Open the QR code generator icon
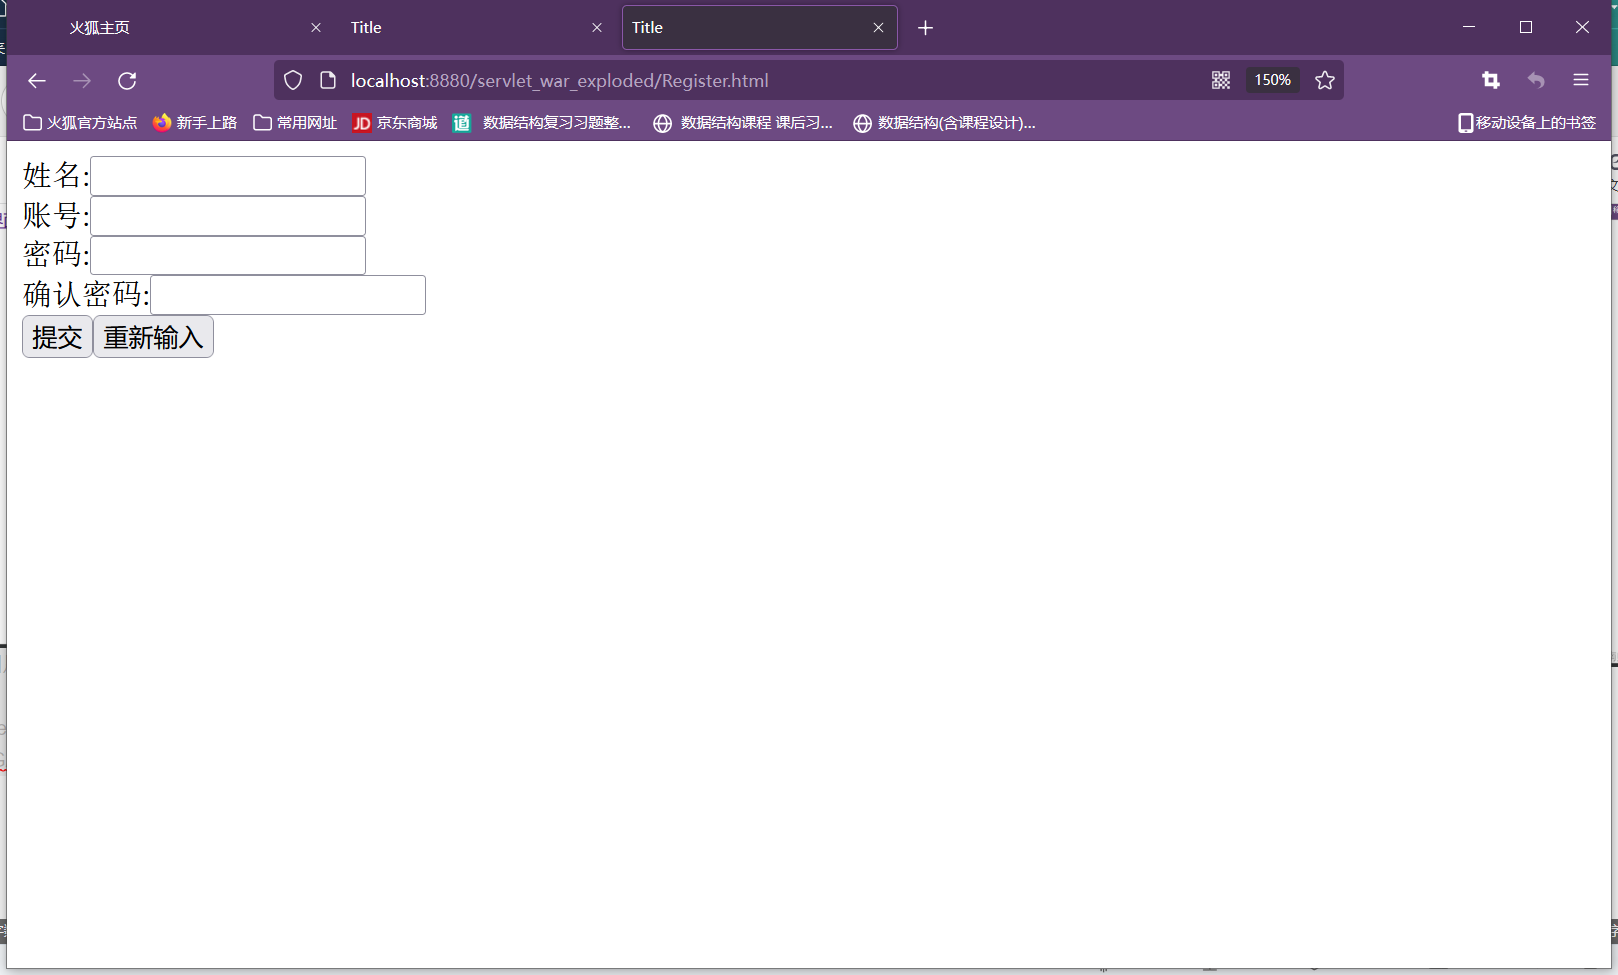Image resolution: width=1618 pixels, height=975 pixels. pos(1221,81)
